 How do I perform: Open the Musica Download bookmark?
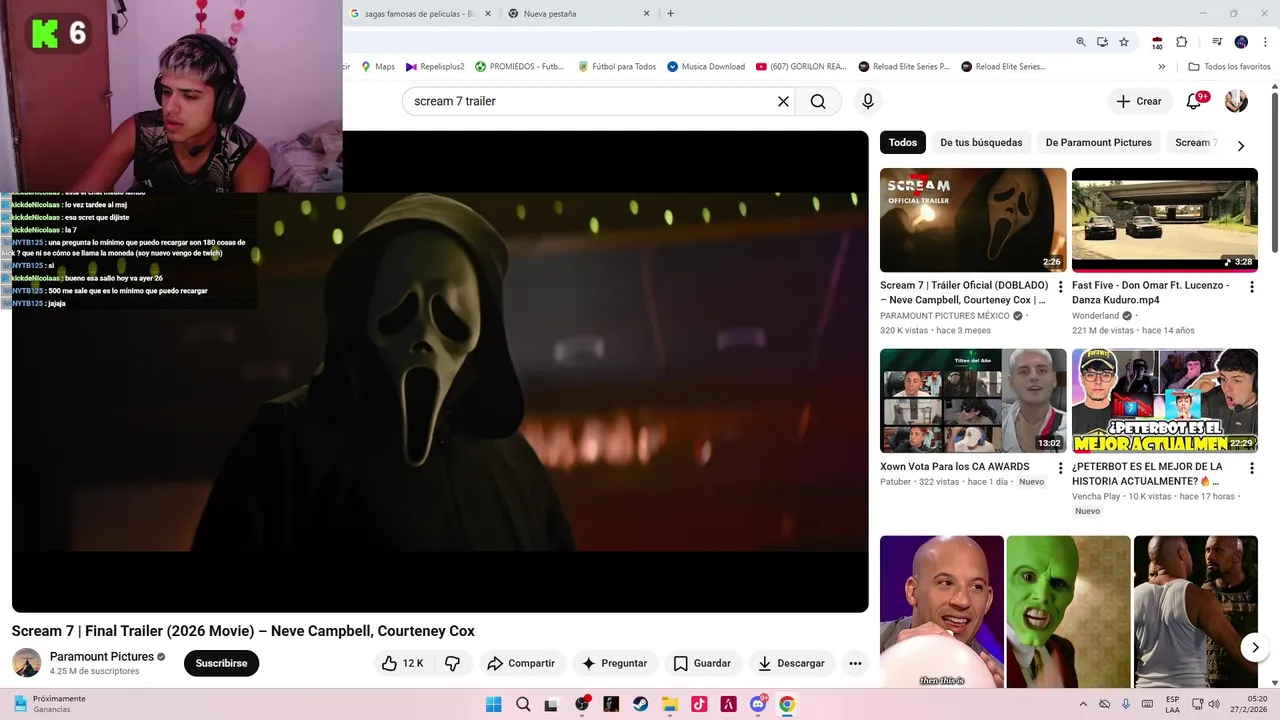706,67
